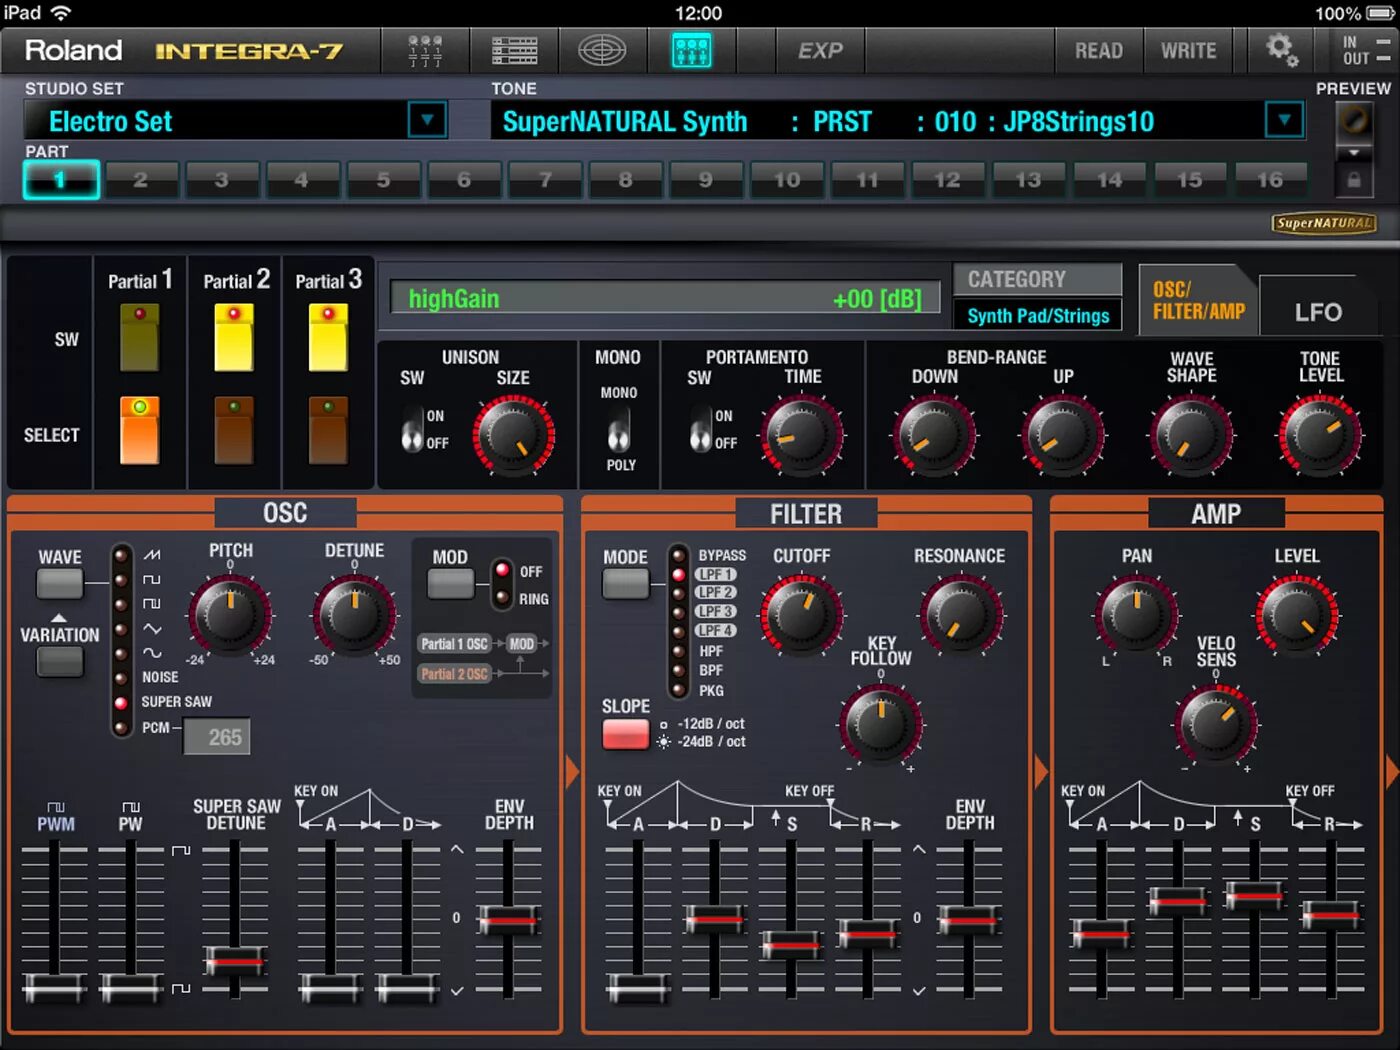
Task: Click the amp Level knob
Action: point(1297,613)
